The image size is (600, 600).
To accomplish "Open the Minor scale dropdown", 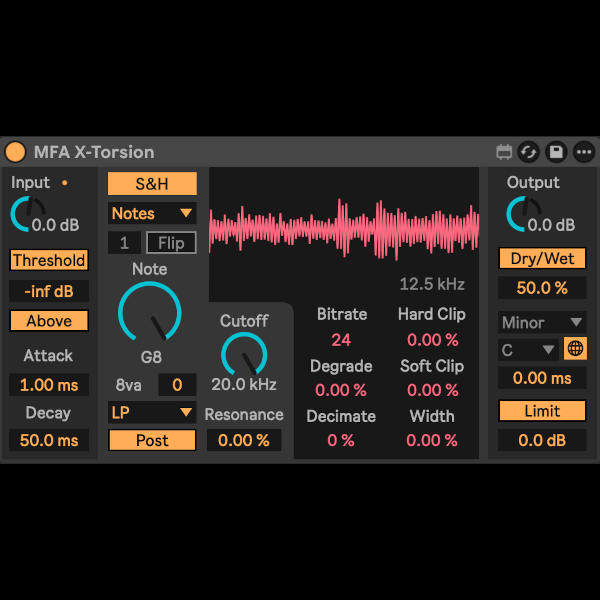I will point(542,322).
